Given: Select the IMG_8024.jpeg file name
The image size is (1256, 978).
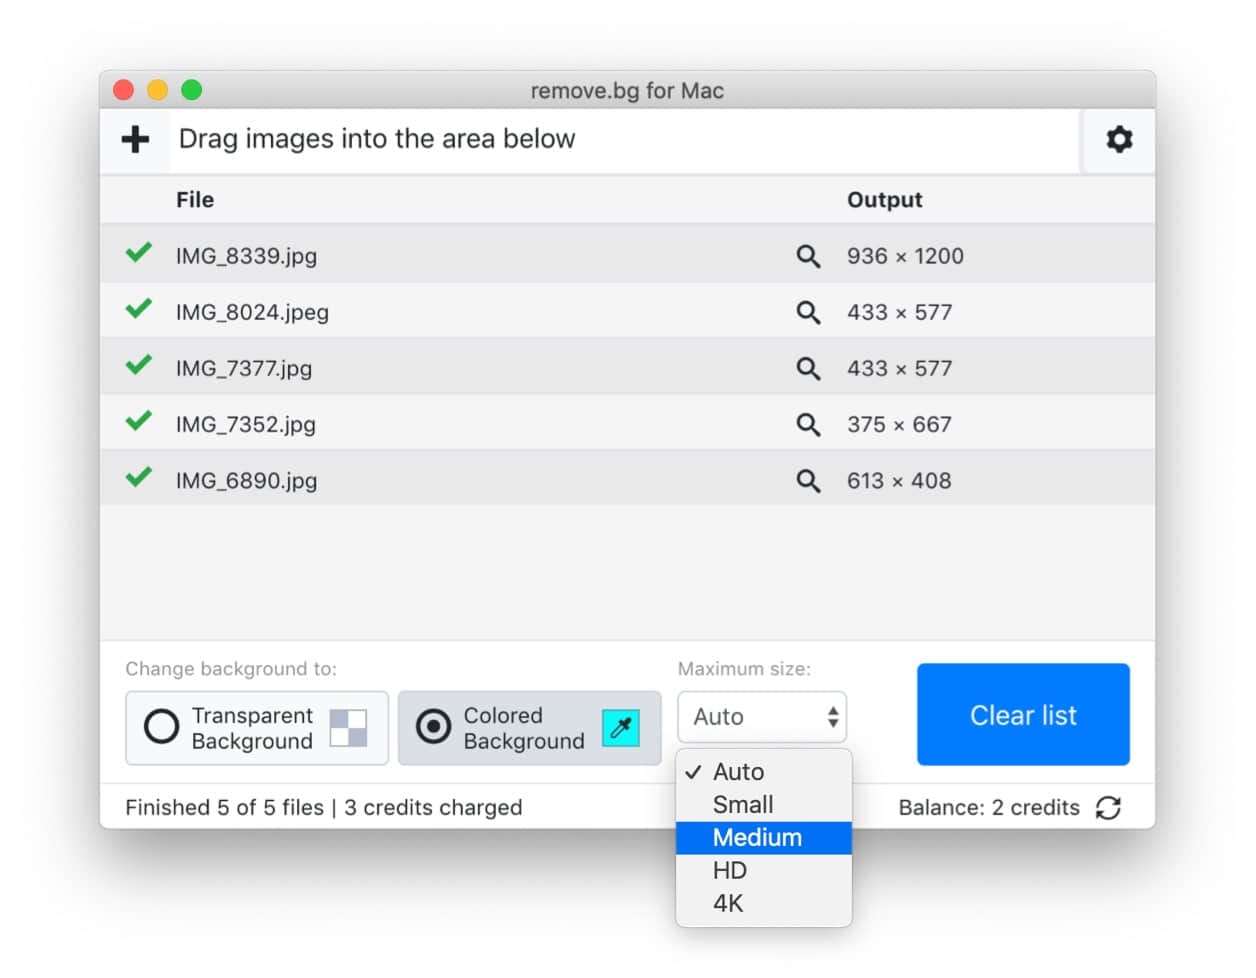Looking at the screenshot, I should click(x=252, y=312).
